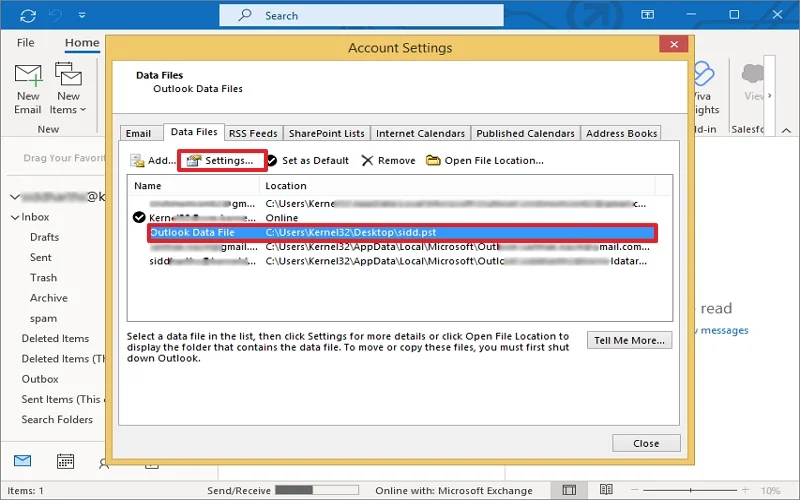The width and height of the screenshot is (800, 500).
Task: Click the undo arrow in quick access toolbar
Action: pyautogui.click(x=55, y=16)
